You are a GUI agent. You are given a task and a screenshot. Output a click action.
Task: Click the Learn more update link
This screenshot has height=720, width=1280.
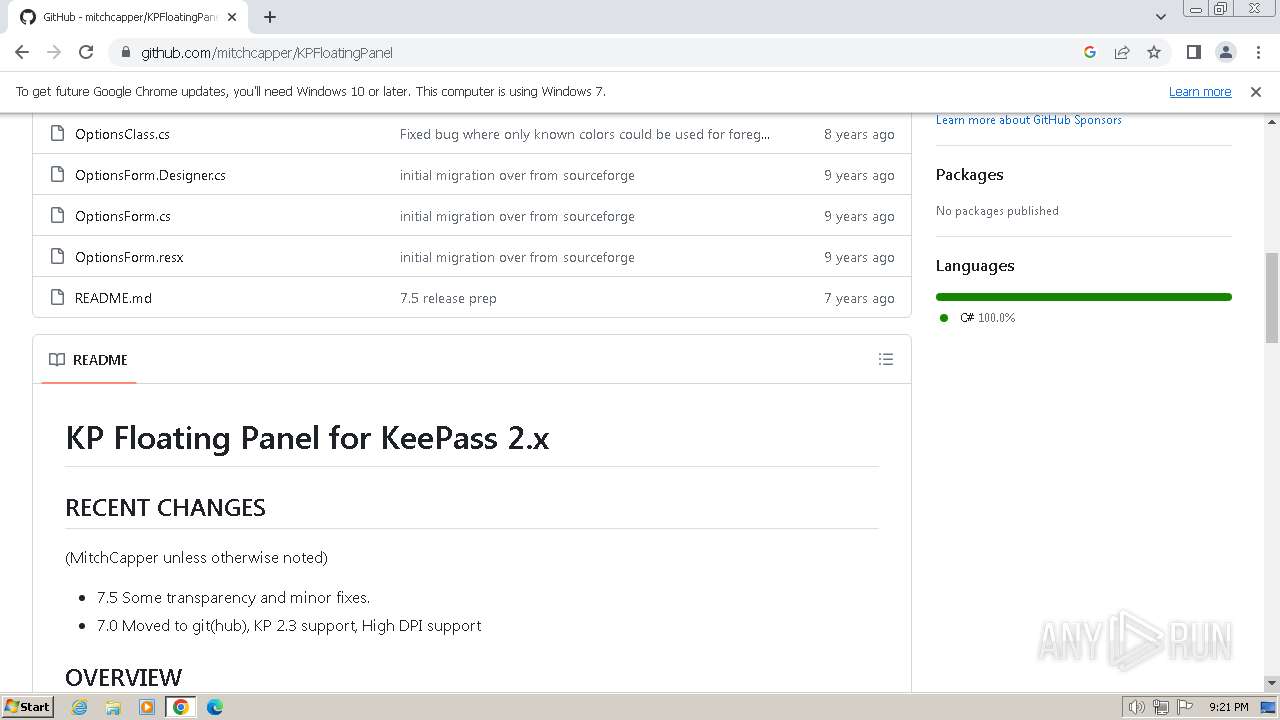tap(1199, 92)
